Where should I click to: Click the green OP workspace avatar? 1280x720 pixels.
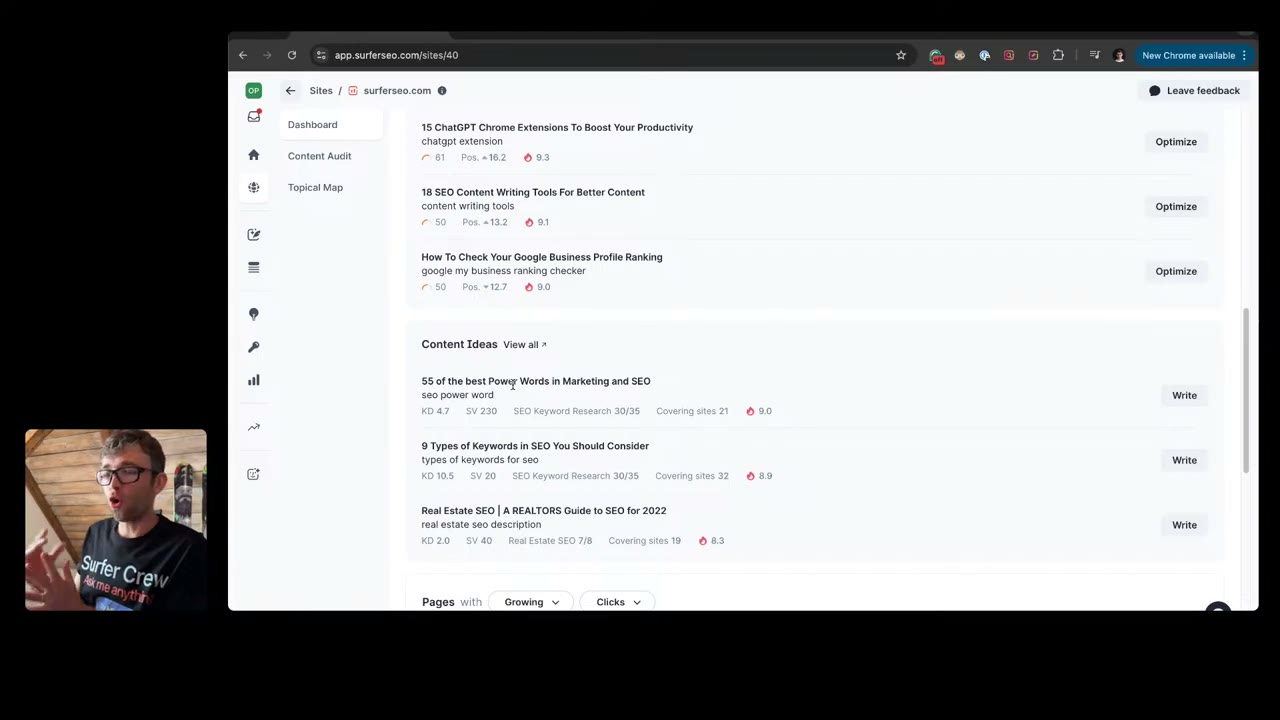coord(254,90)
